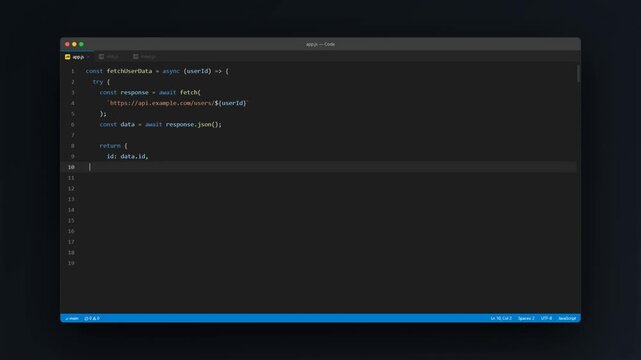Image resolution: width=641 pixels, height=360 pixels.
Task: Click the 'return' keyword on line 8
Action: pos(110,145)
